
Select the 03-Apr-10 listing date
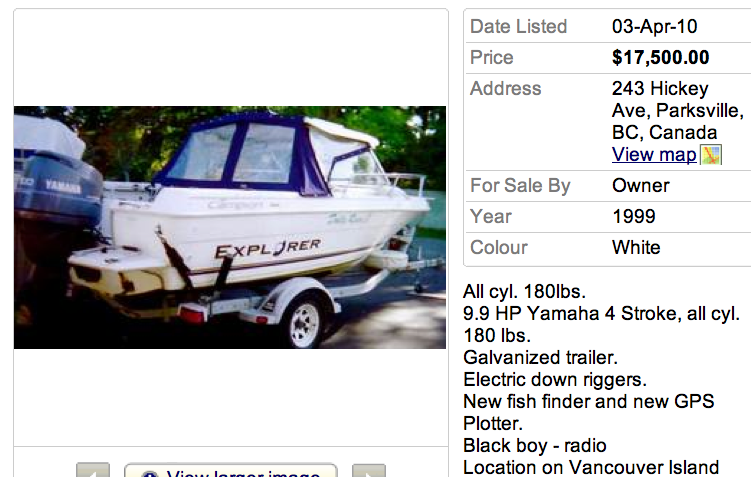(653, 27)
